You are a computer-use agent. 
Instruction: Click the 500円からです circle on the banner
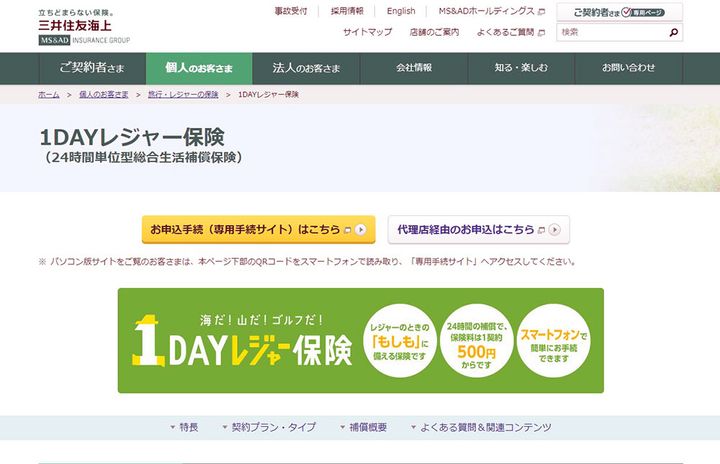476,340
